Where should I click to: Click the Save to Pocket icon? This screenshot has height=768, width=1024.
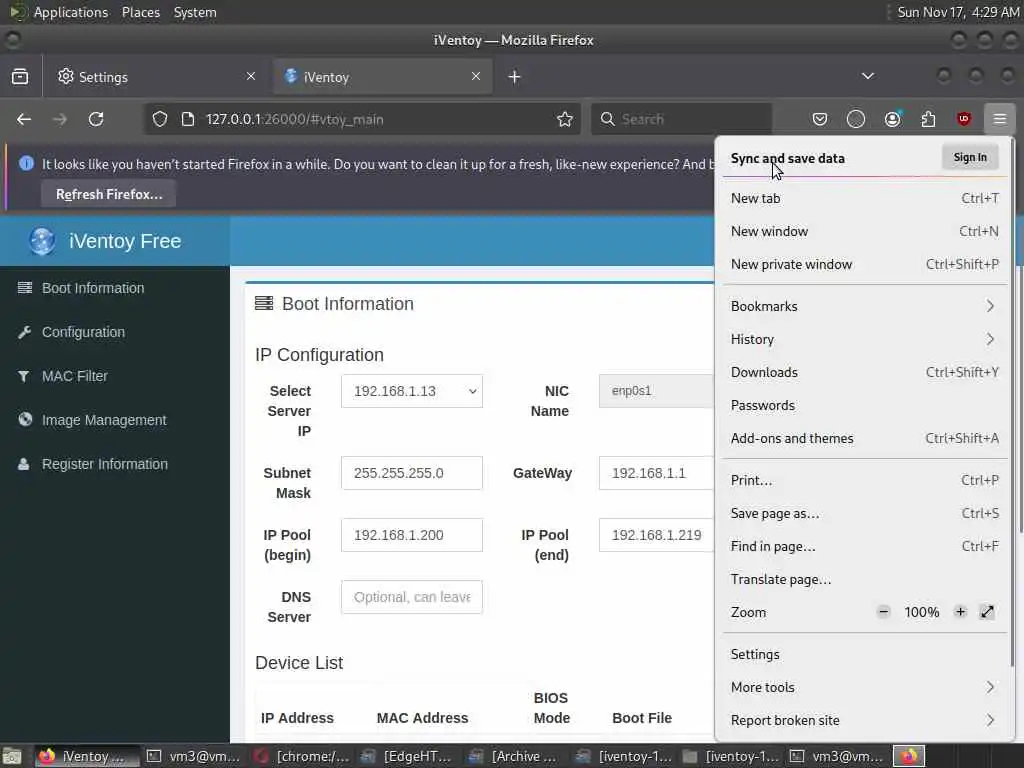click(820, 119)
